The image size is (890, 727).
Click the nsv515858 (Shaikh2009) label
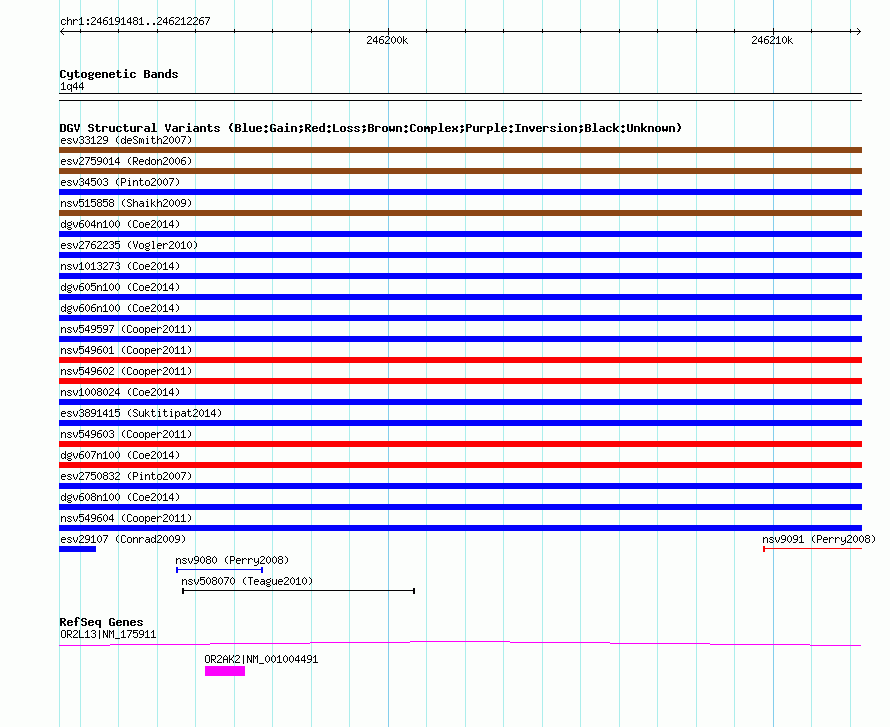tap(126, 203)
